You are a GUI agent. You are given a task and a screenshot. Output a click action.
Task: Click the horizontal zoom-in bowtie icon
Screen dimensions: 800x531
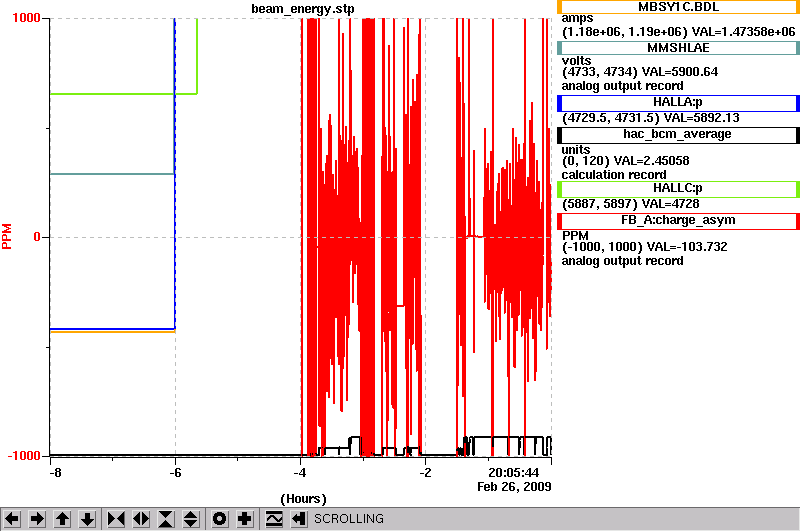tap(116, 519)
